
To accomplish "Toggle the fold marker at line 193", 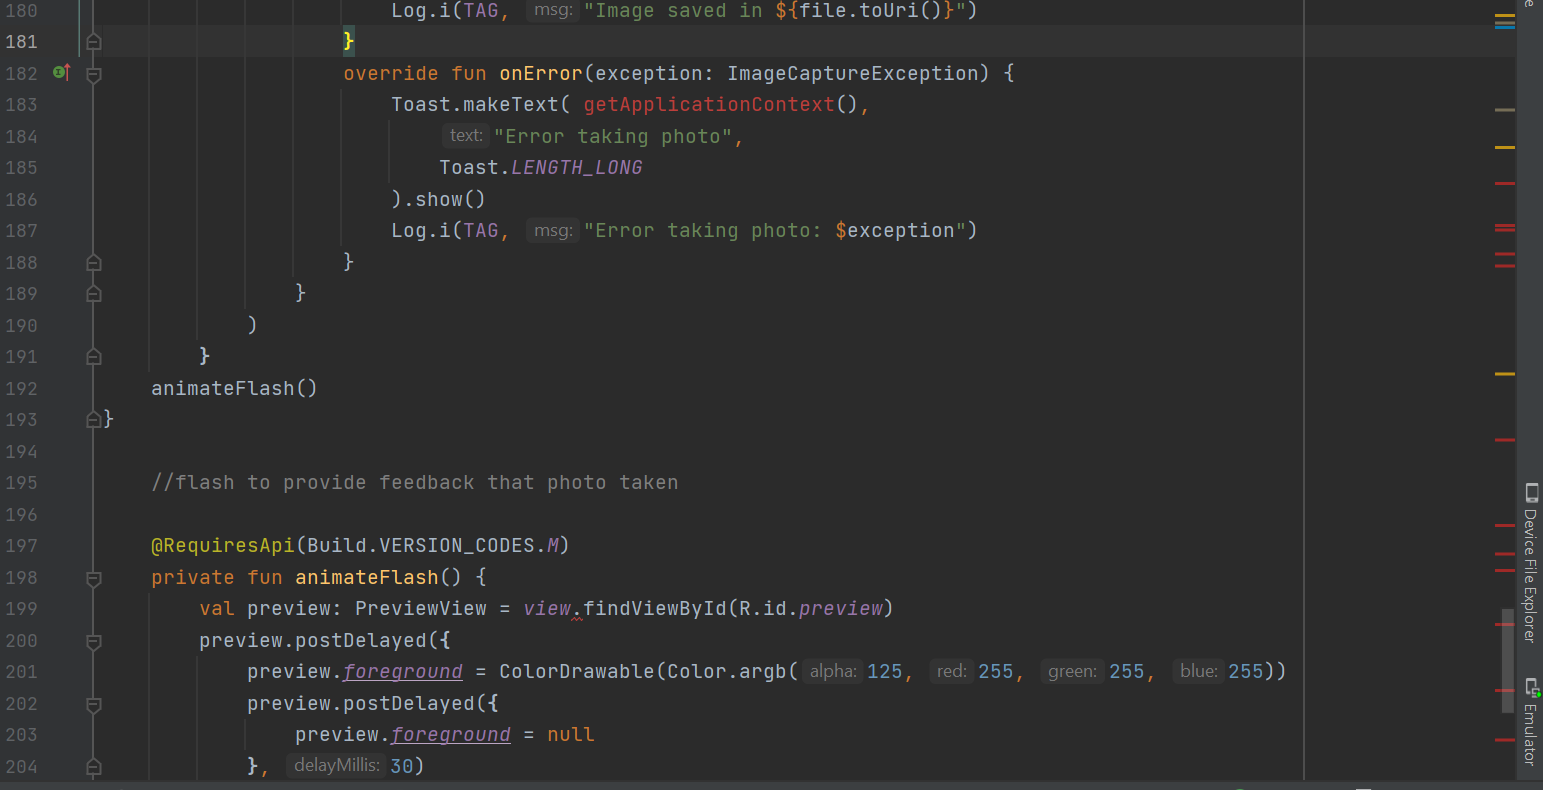I will [94, 419].
